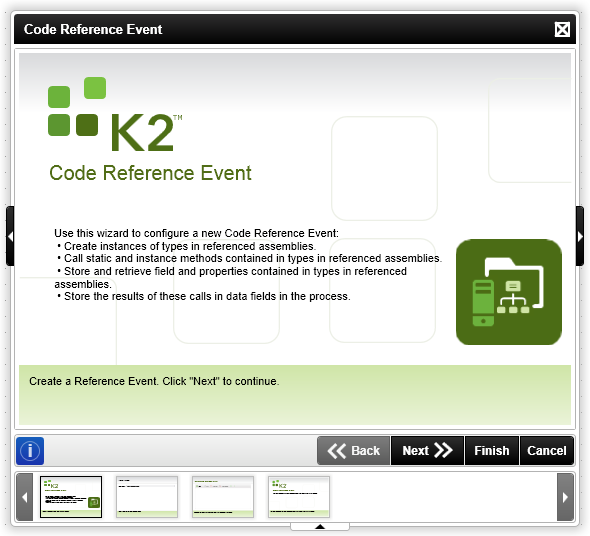Click 'Use this wizard to configure' text

196,233
